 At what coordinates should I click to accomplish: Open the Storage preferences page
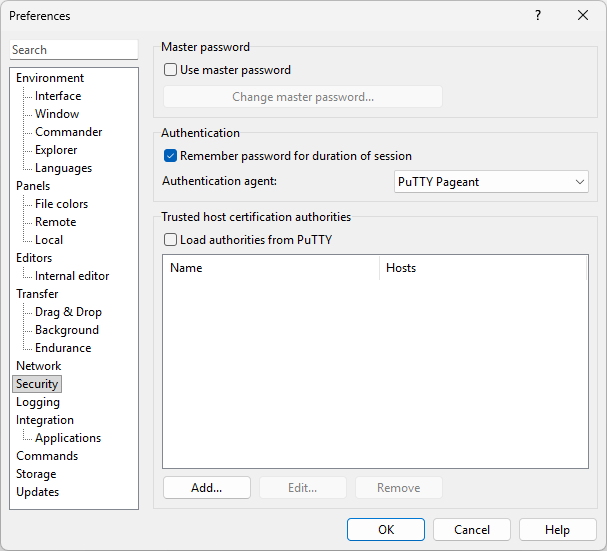coord(36,474)
